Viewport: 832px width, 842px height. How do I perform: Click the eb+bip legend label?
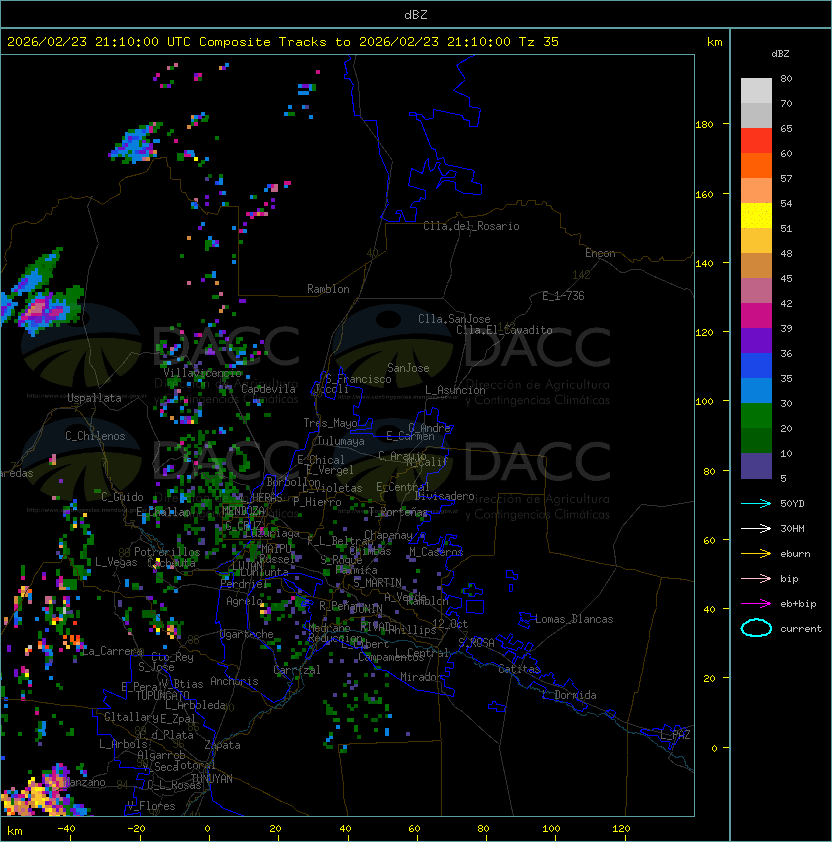click(x=798, y=604)
